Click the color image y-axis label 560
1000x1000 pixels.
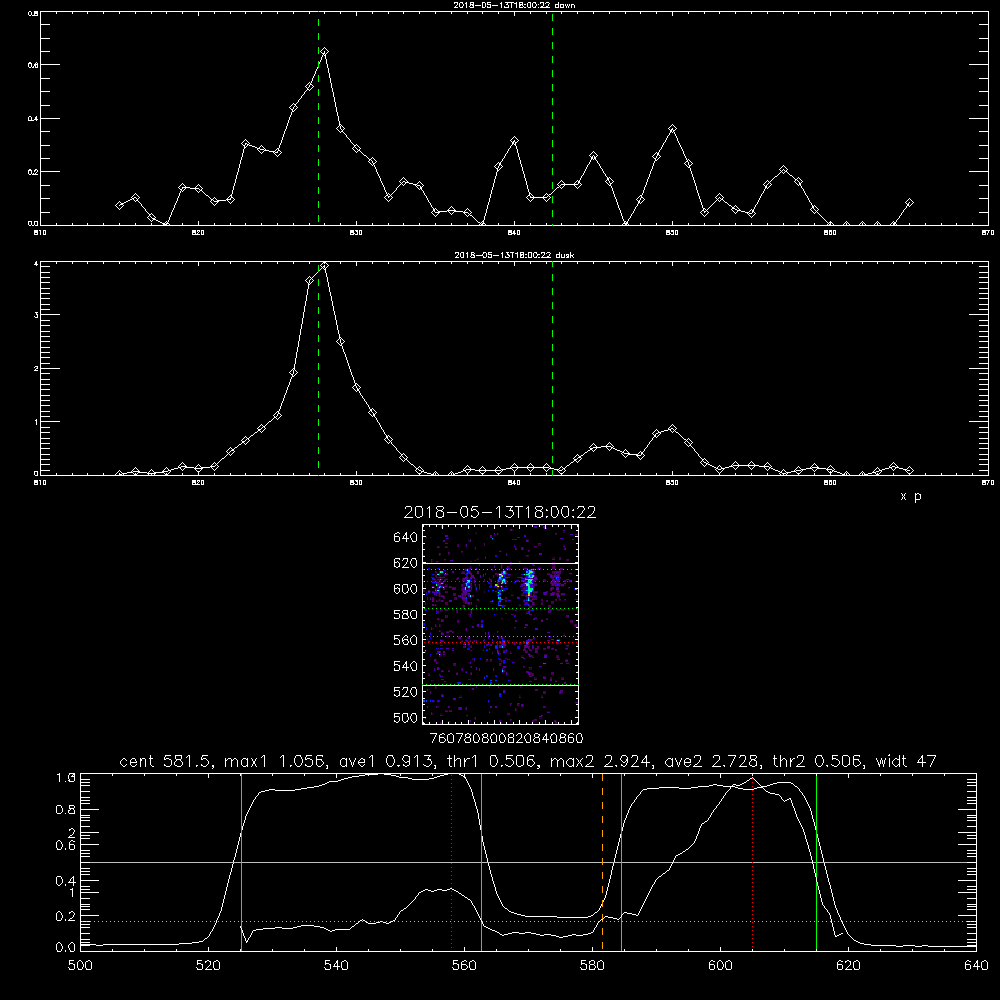406,640
